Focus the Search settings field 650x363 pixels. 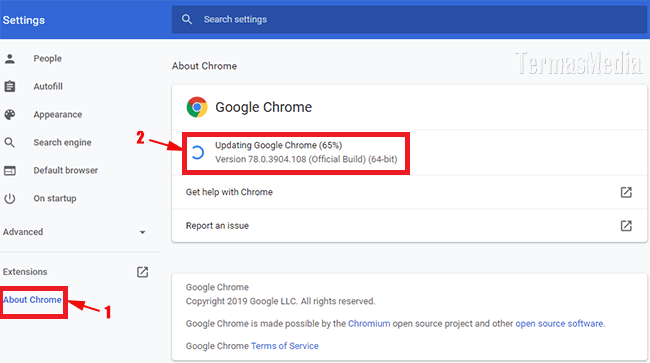click(x=409, y=19)
